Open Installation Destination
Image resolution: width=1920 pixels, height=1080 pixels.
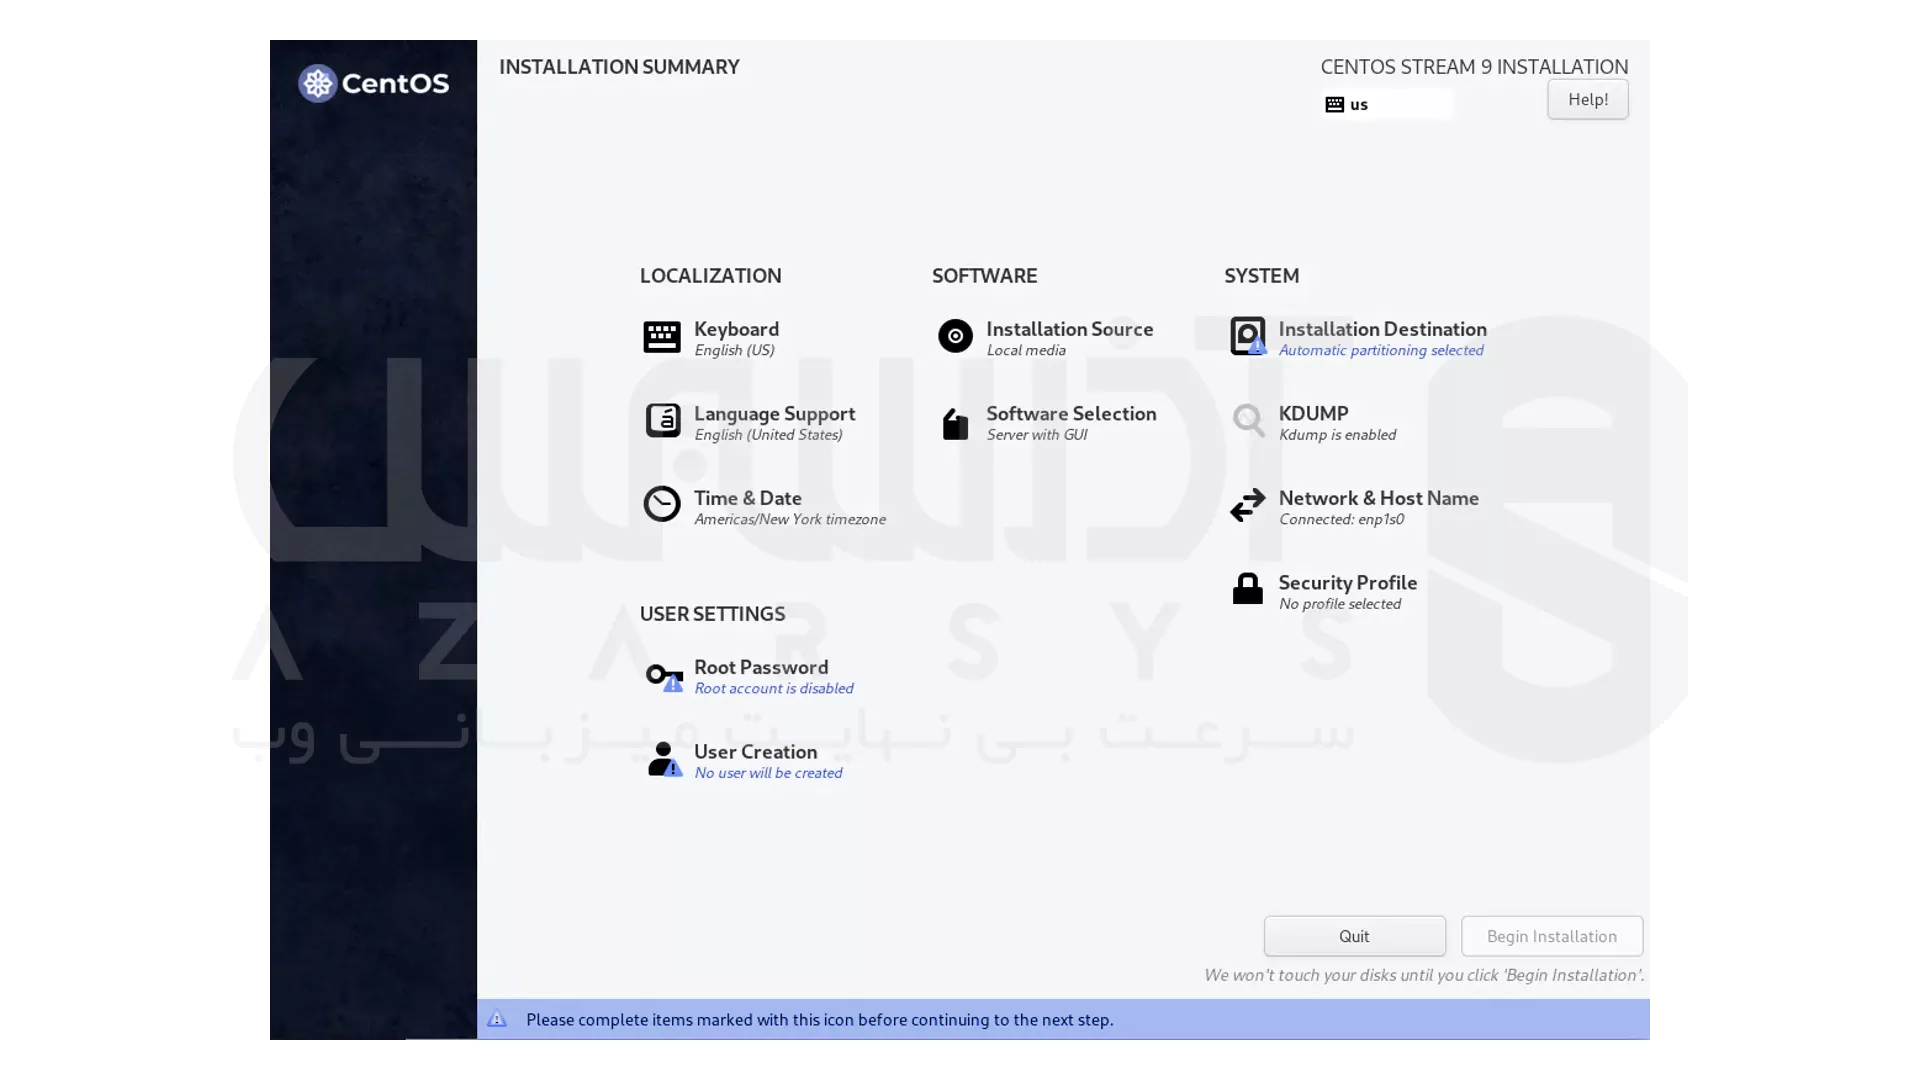tap(1358, 338)
